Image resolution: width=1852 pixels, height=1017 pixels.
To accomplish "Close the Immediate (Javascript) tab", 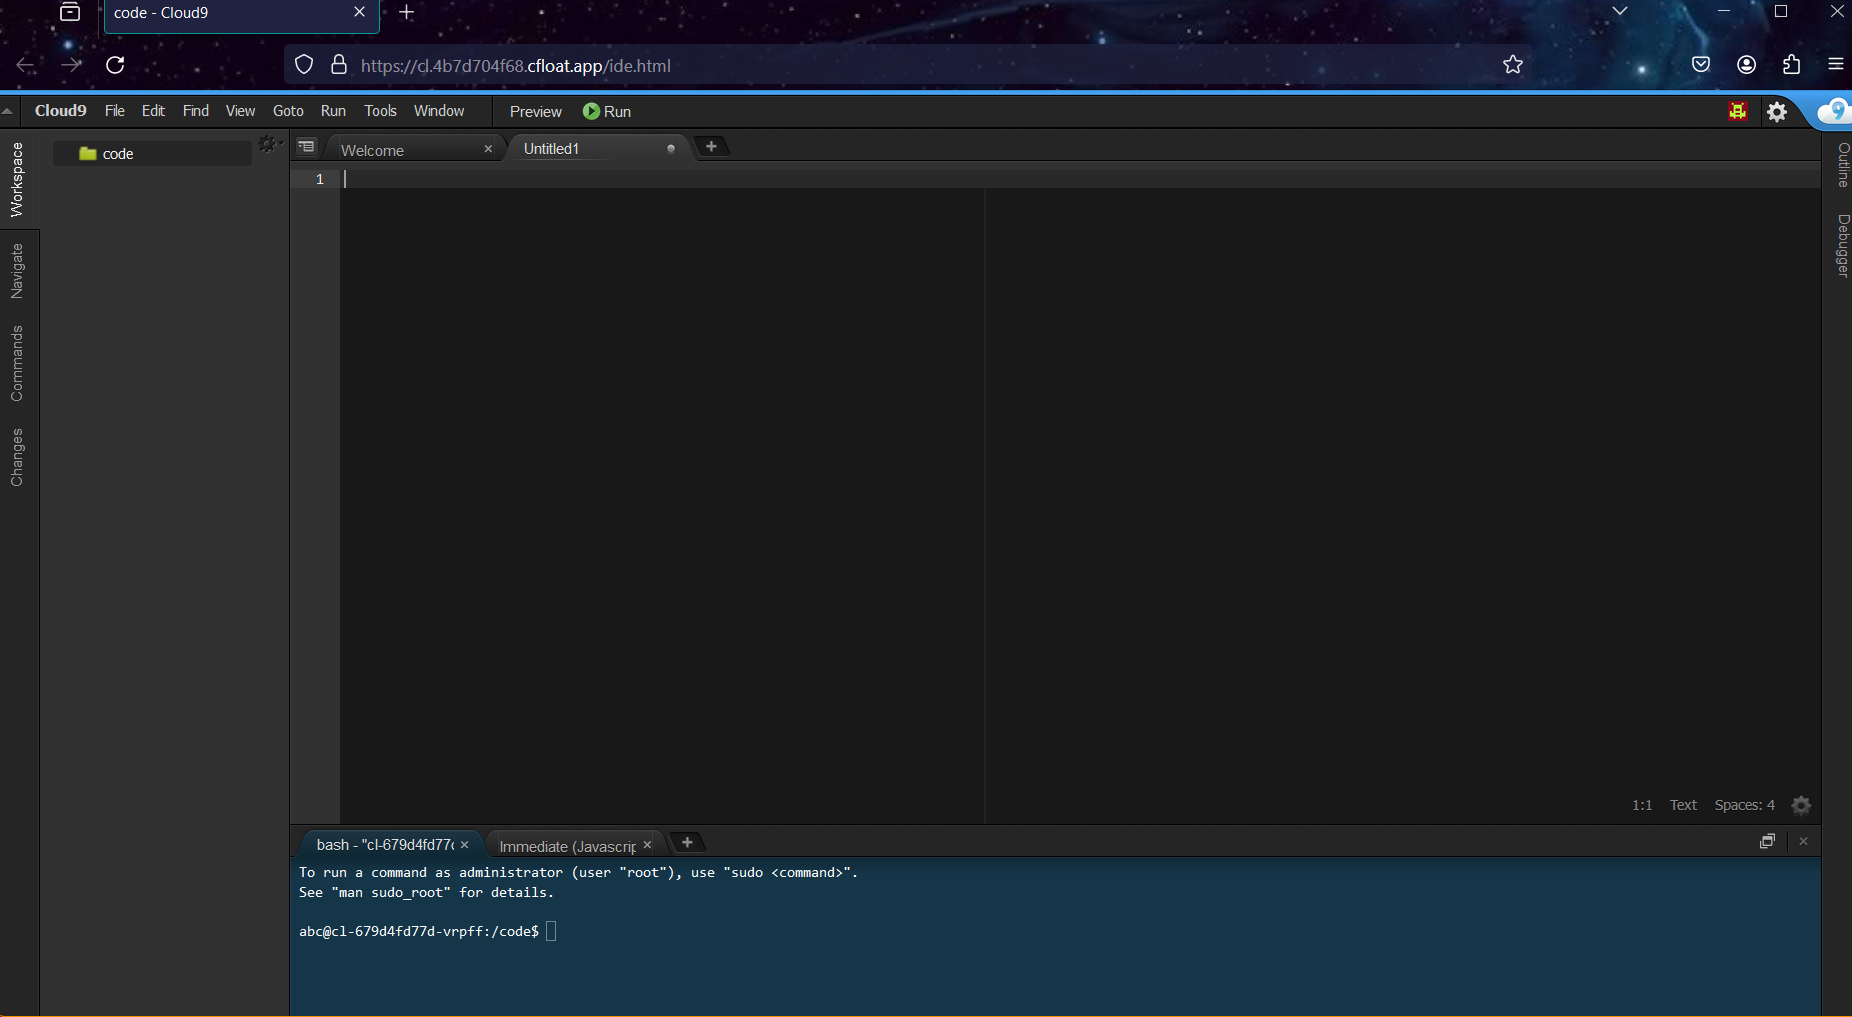I will (647, 845).
